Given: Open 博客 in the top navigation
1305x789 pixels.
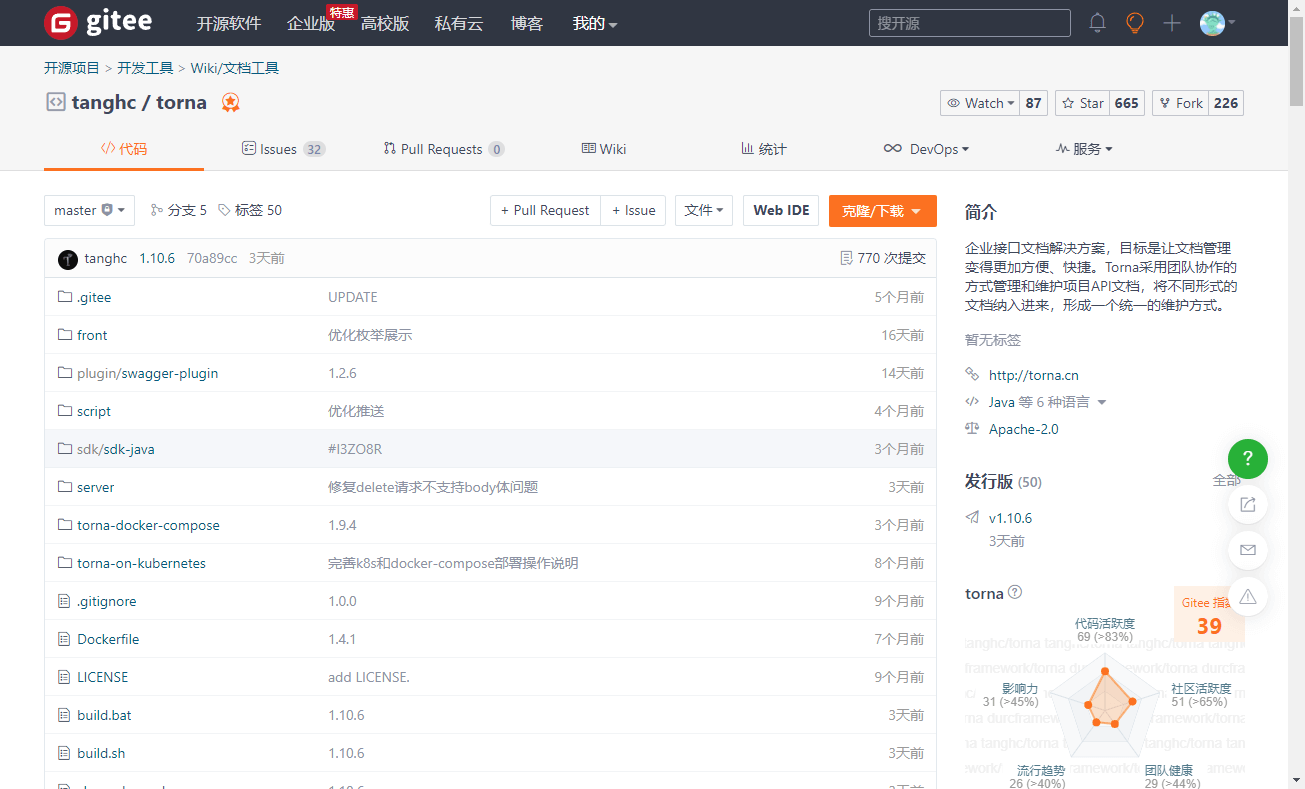Looking at the screenshot, I should tap(527, 23).
